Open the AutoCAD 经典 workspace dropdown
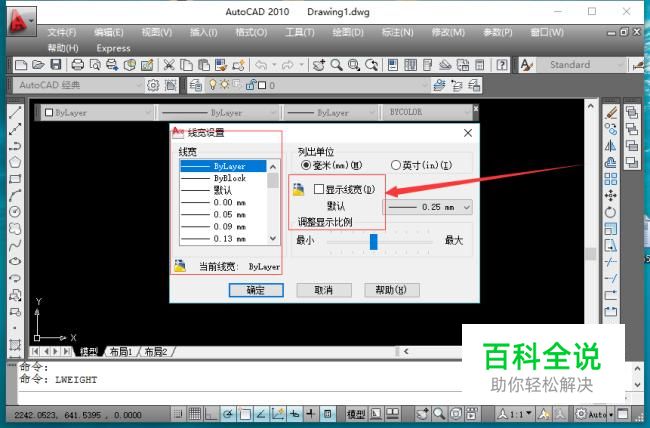This screenshot has height=428, width=650. (78, 85)
